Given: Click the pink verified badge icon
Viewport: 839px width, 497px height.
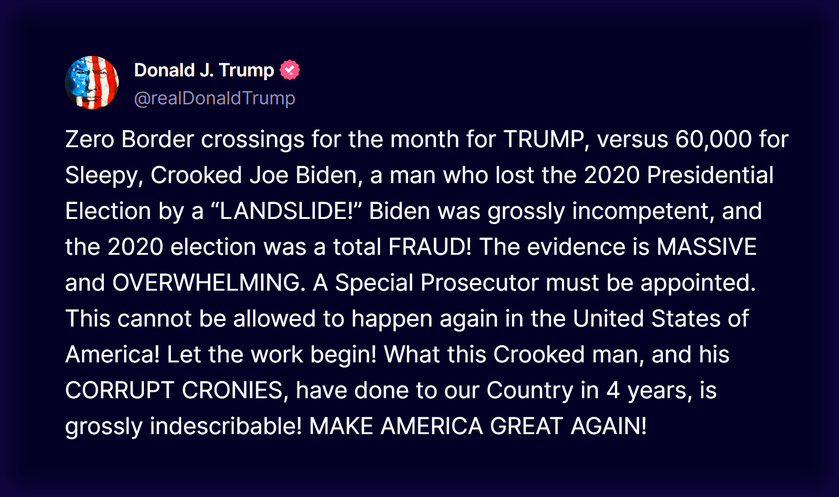Looking at the screenshot, I should click(x=289, y=70).
